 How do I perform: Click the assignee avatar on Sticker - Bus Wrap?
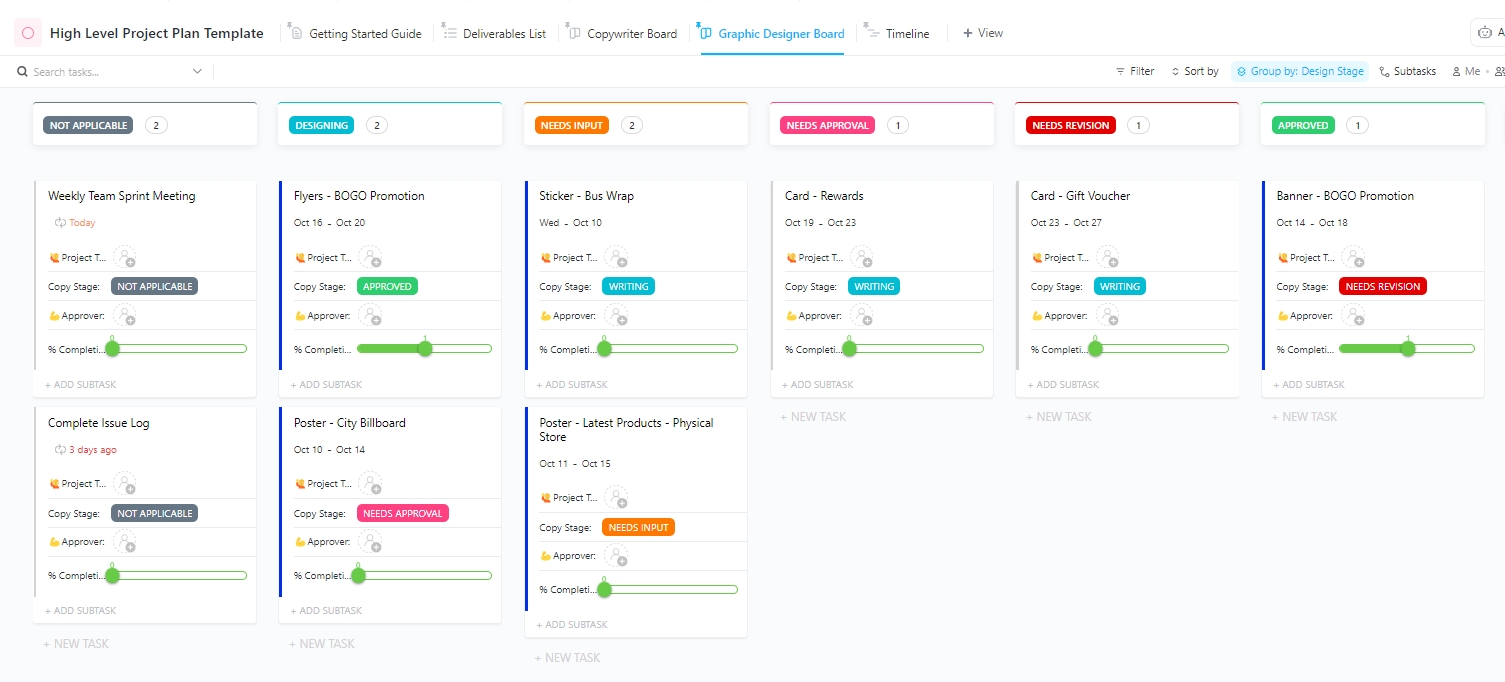[x=616, y=256]
